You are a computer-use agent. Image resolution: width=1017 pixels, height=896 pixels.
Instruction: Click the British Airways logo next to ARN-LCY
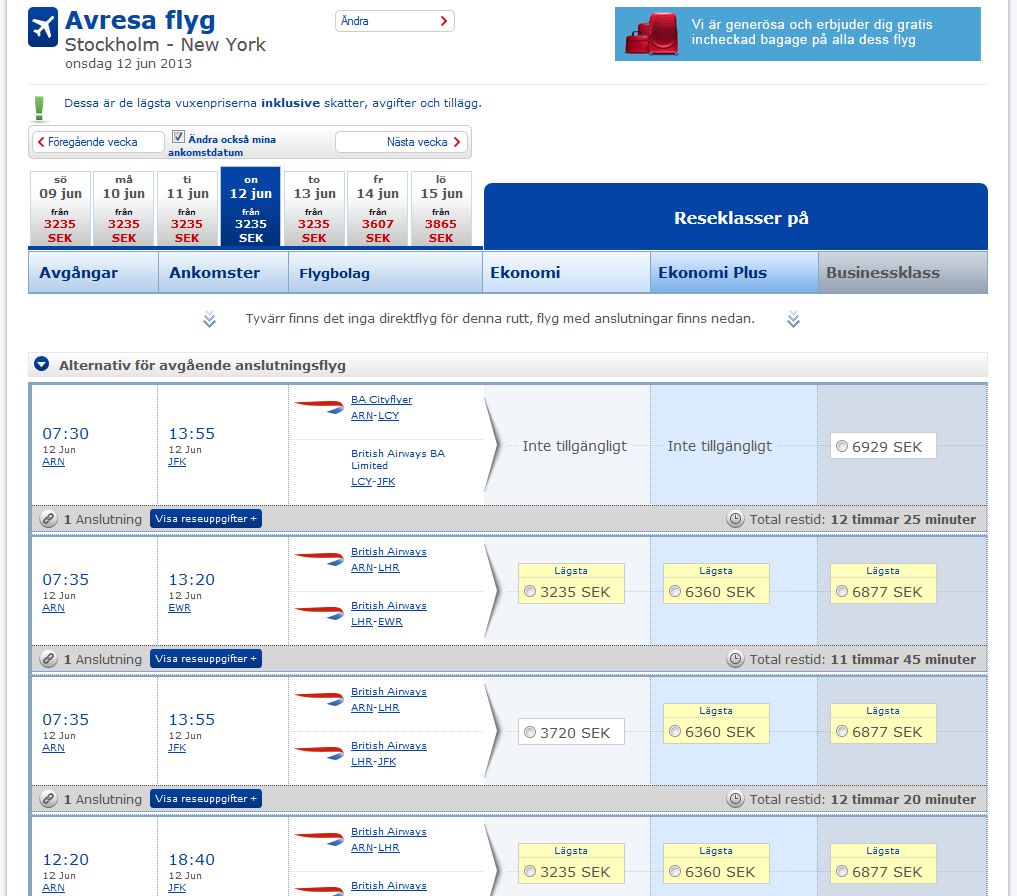pos(319,407)
